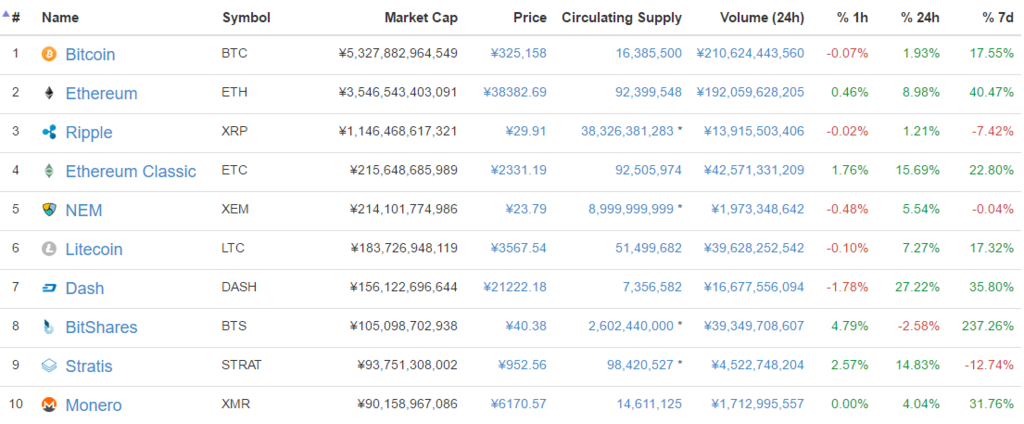The width and height of the screenshot is (1024, 424).
Task: Click the Dash logo icon
Action: (x=49, y=287)
